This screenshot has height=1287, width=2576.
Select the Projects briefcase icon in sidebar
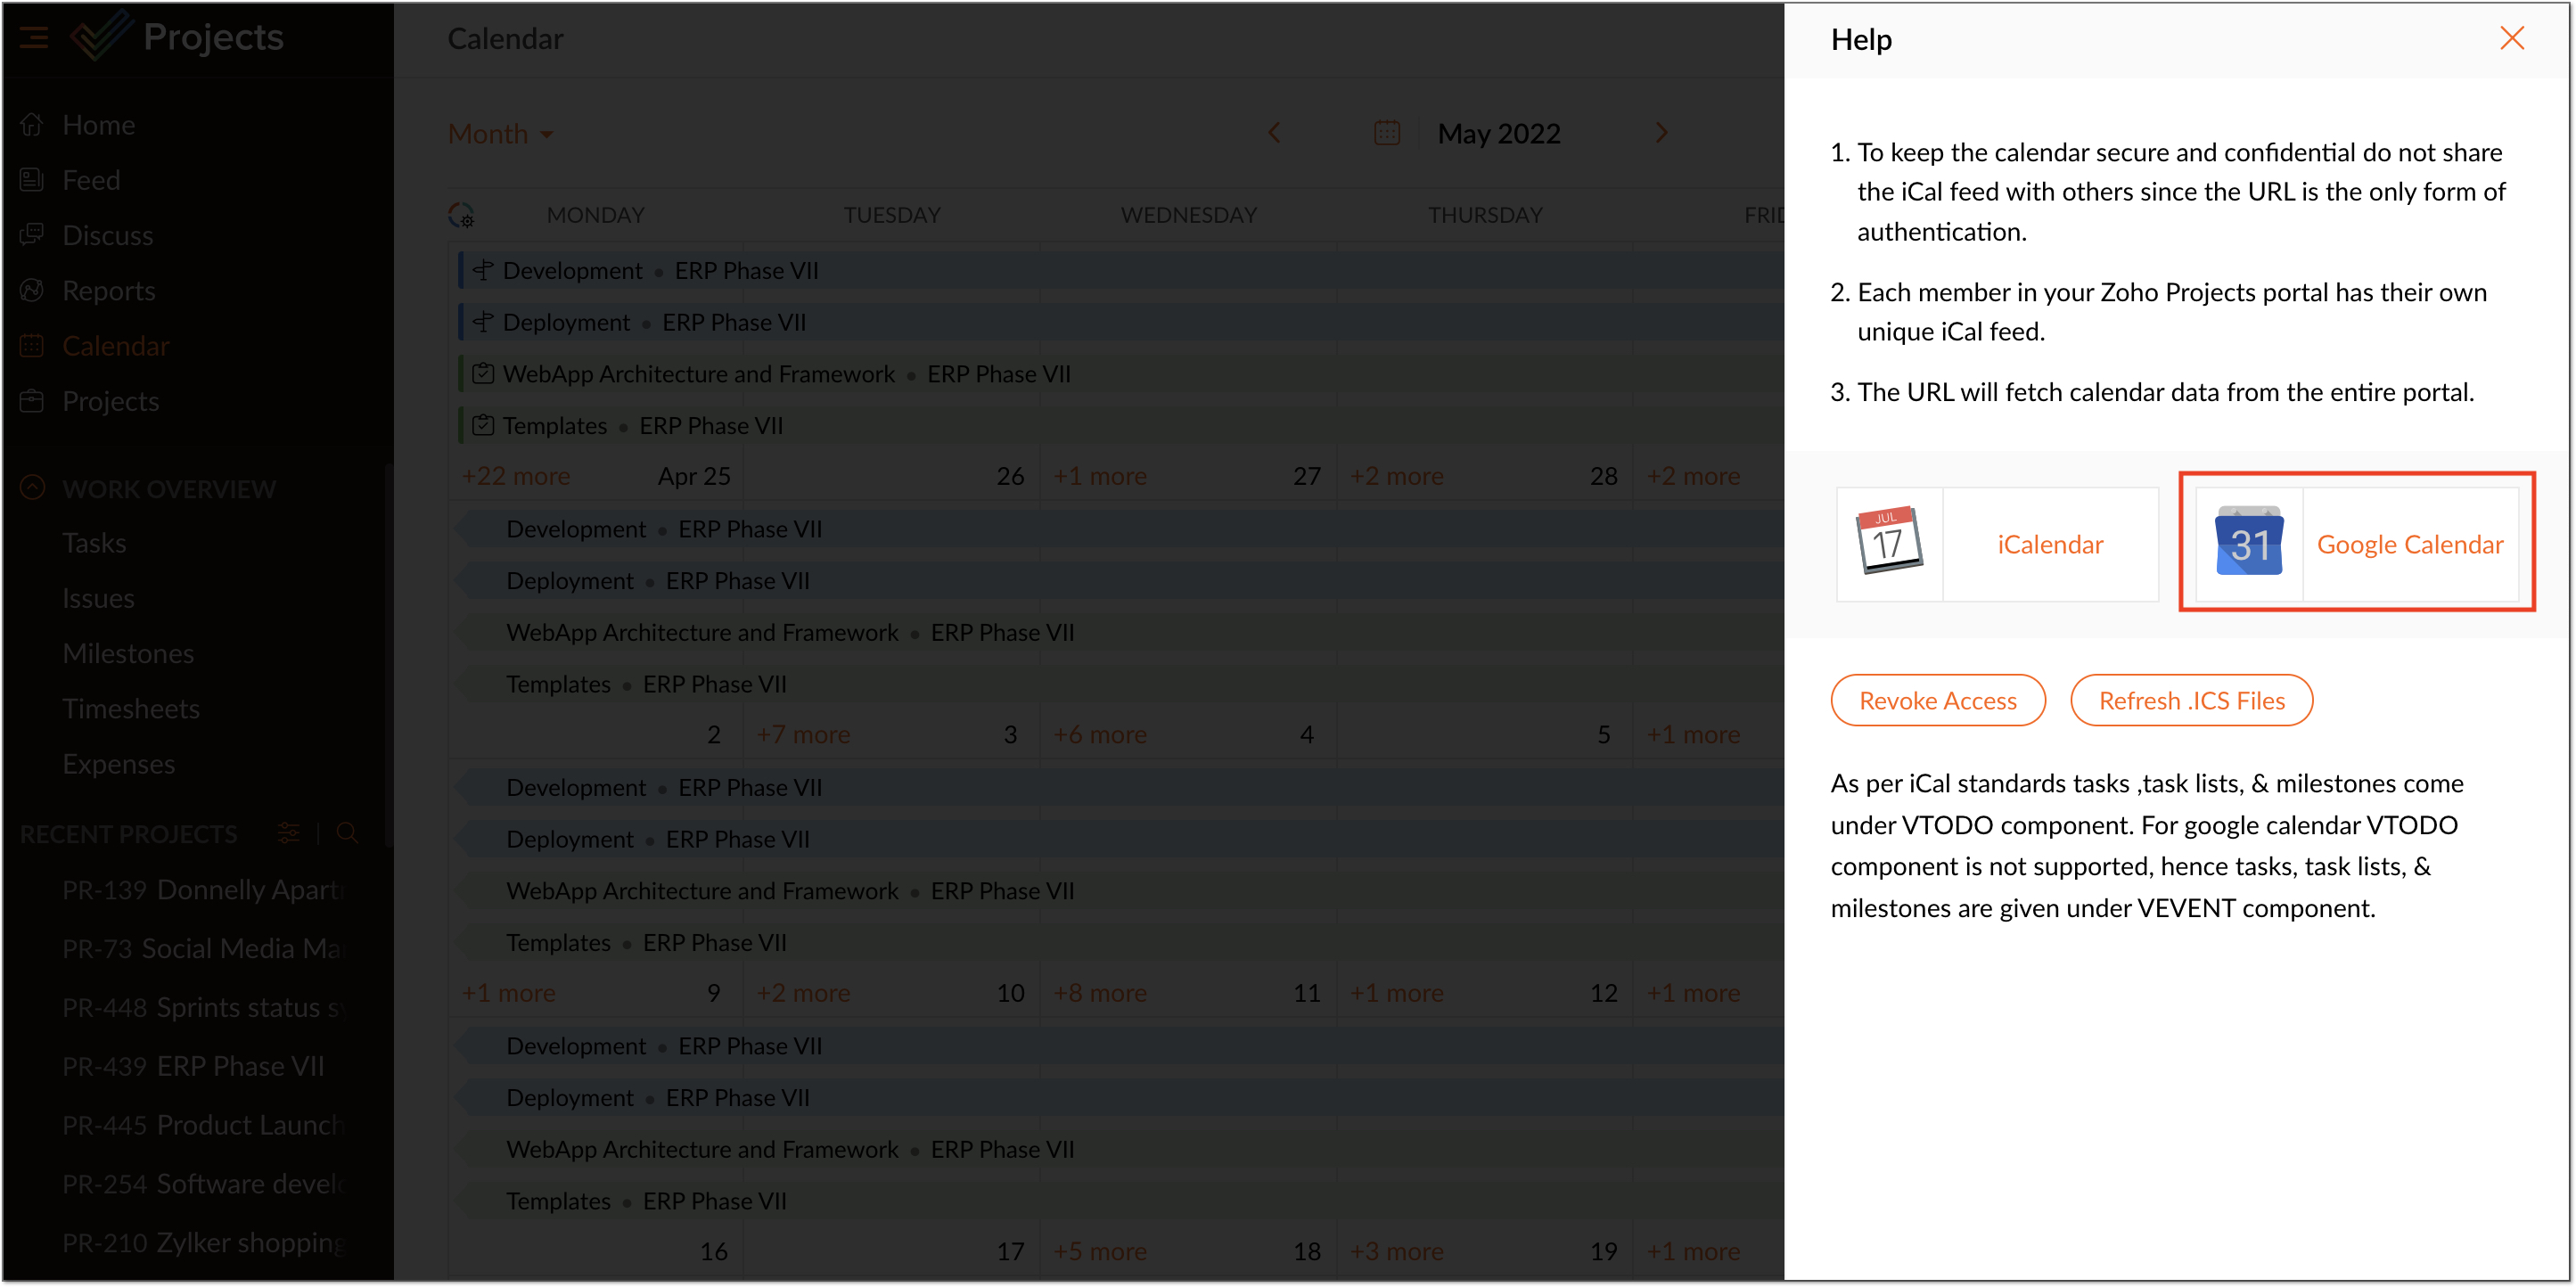tap(33, 400)
